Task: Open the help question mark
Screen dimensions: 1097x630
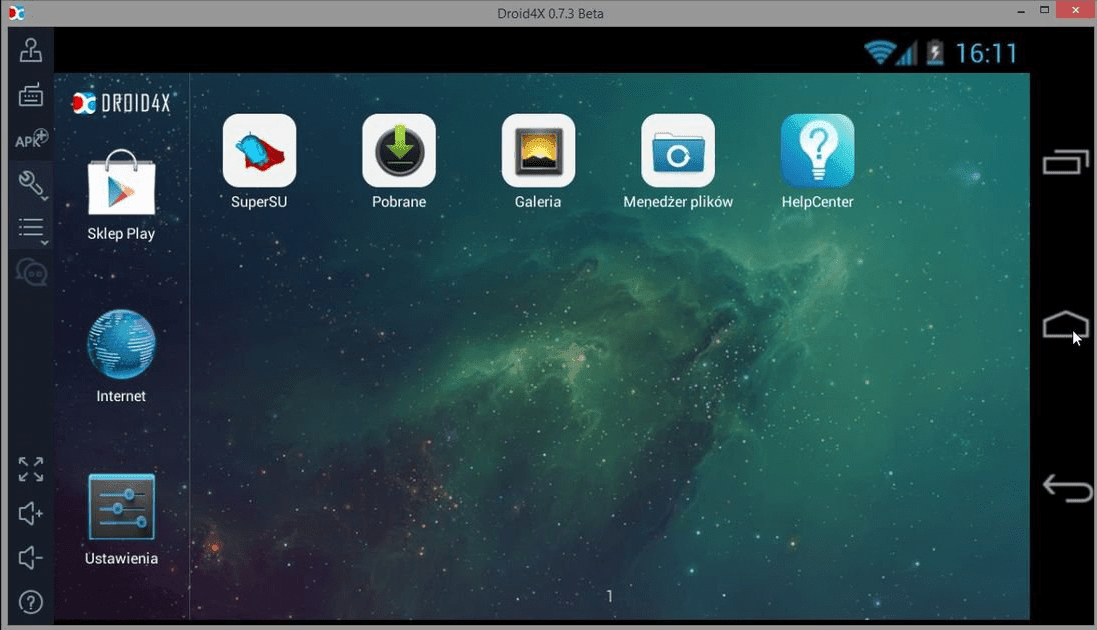Action: [x=31, y=603]
